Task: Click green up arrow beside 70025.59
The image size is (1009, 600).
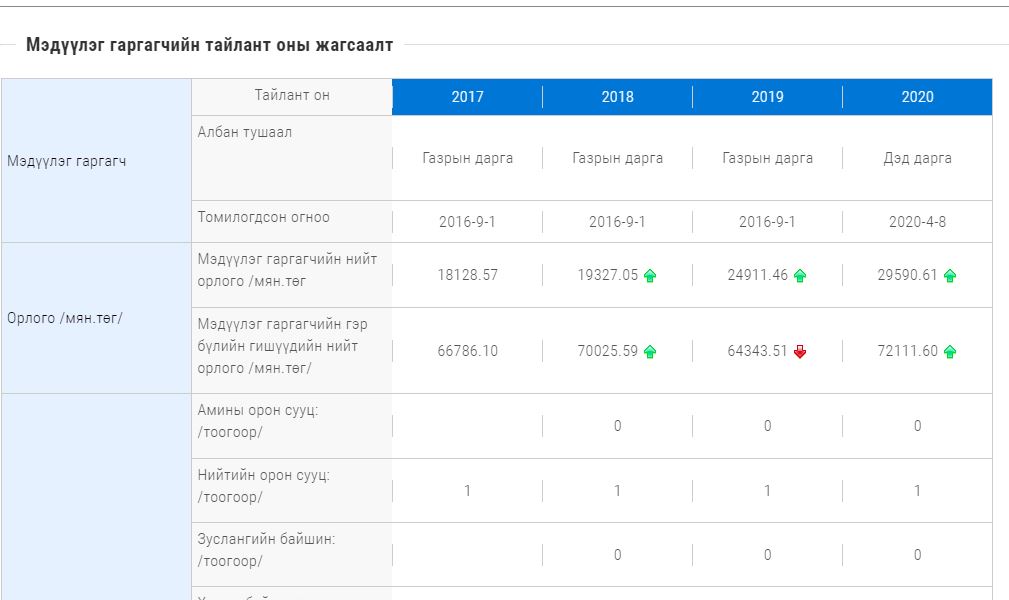Action: pos(650,352)
